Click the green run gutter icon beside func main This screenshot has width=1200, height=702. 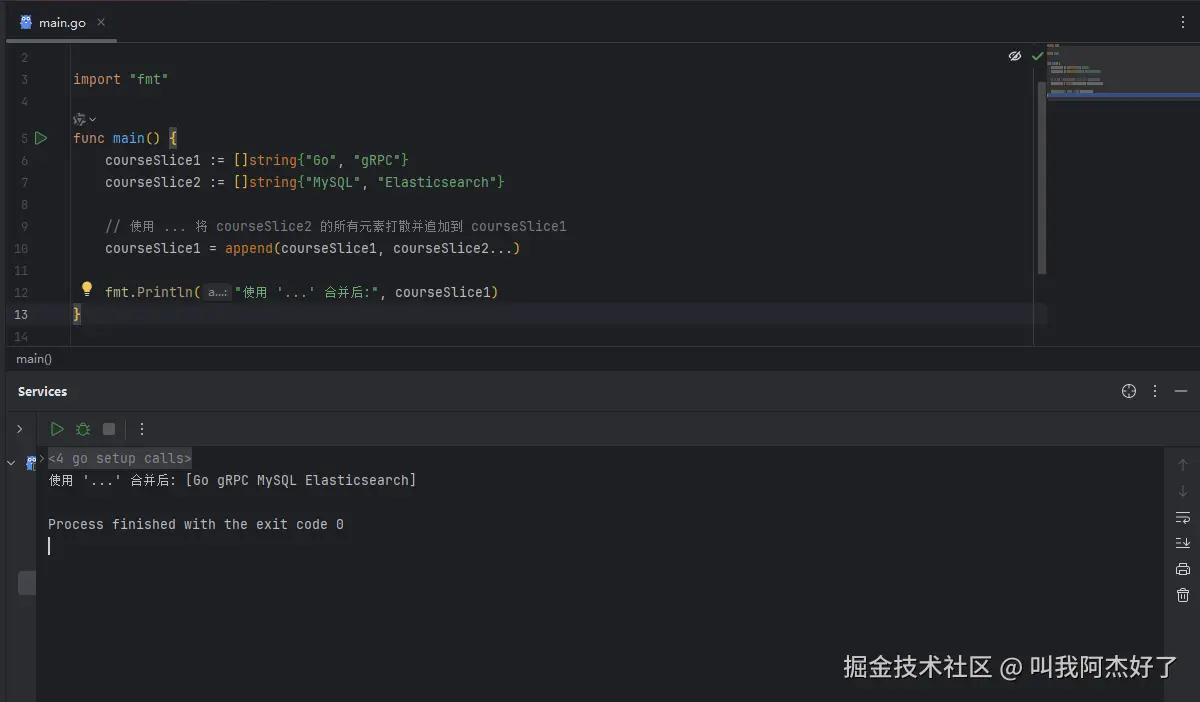pos(41,138)
